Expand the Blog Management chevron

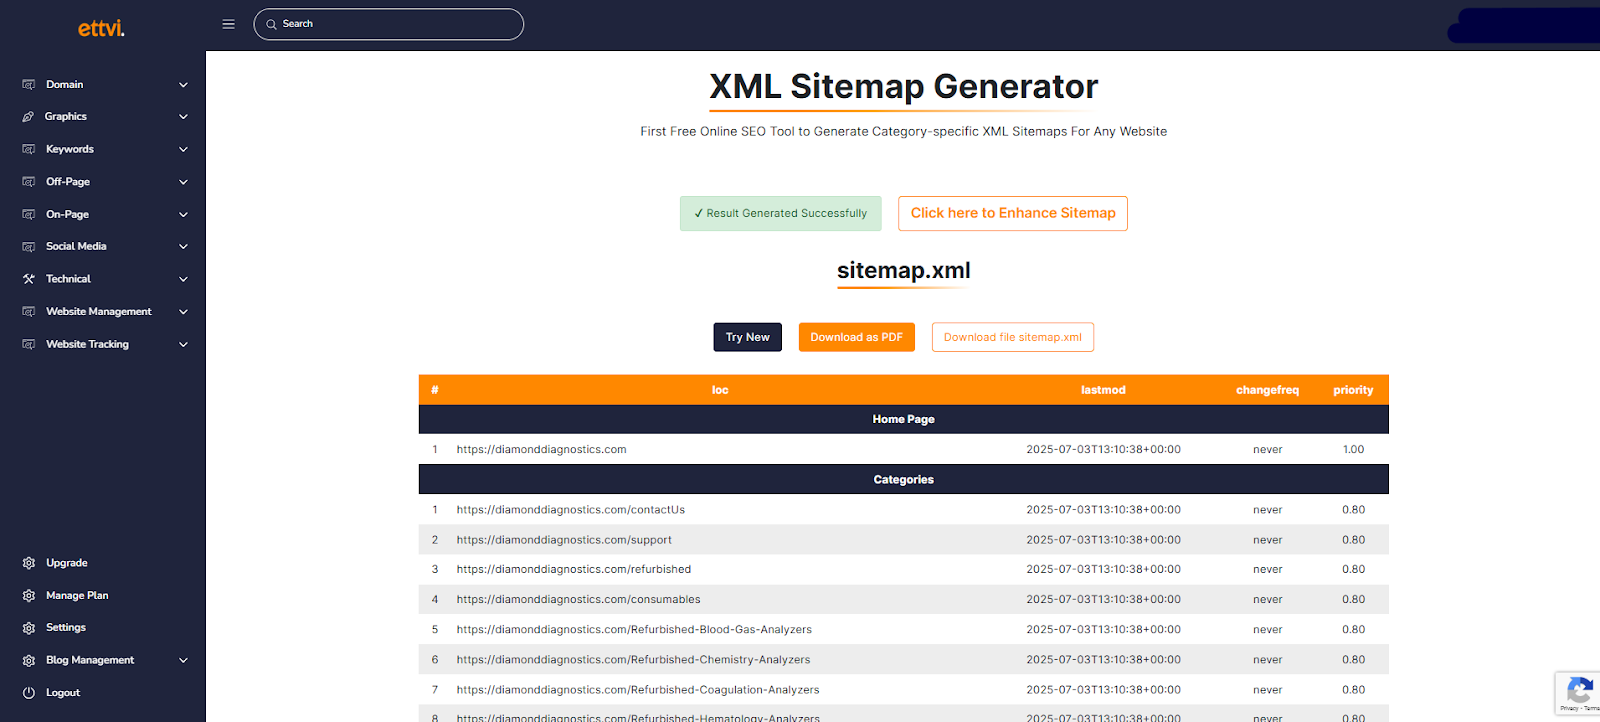click(x=183, y=660)
